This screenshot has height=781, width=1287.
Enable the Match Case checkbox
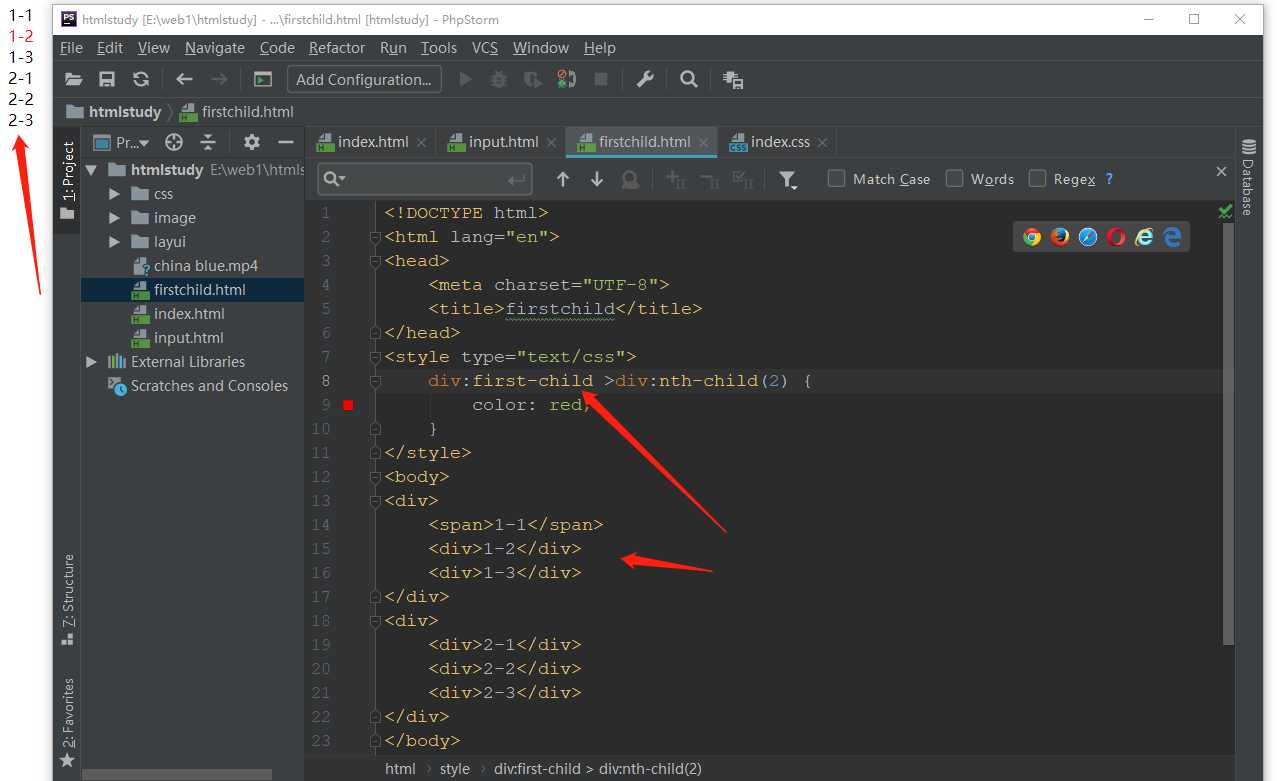(836, 179)
